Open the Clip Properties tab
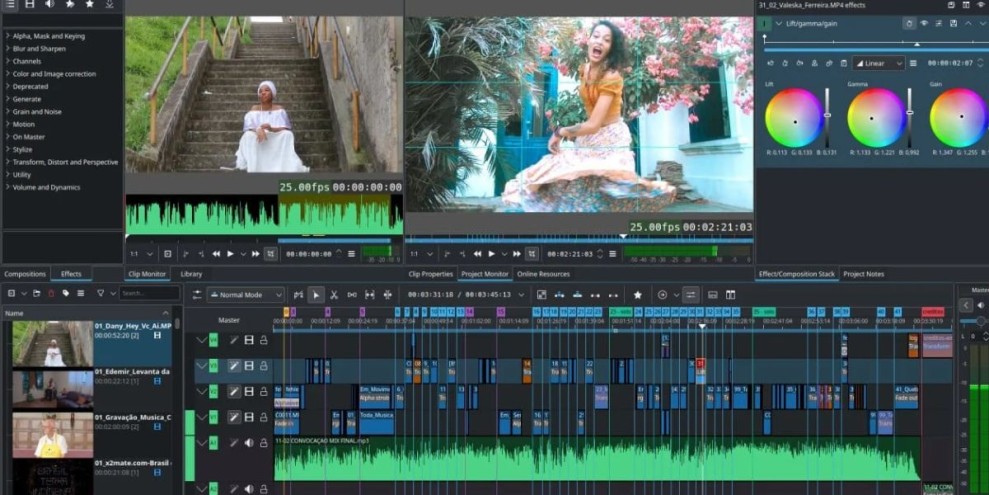The height and width of the screenshot is (495, 989). click(x=431, y=274)
